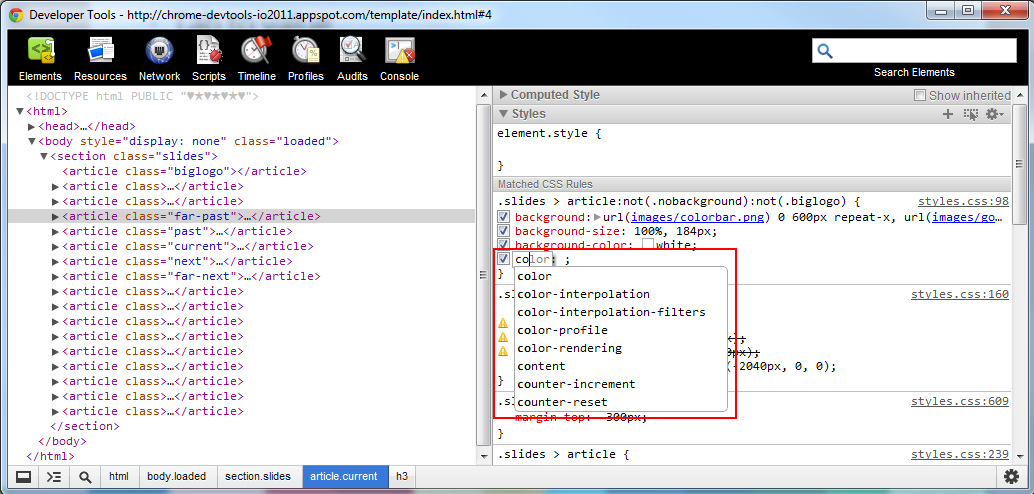Expand the head element node
This screenshot has height=494, width=1034.
click(x=32, y=126)
